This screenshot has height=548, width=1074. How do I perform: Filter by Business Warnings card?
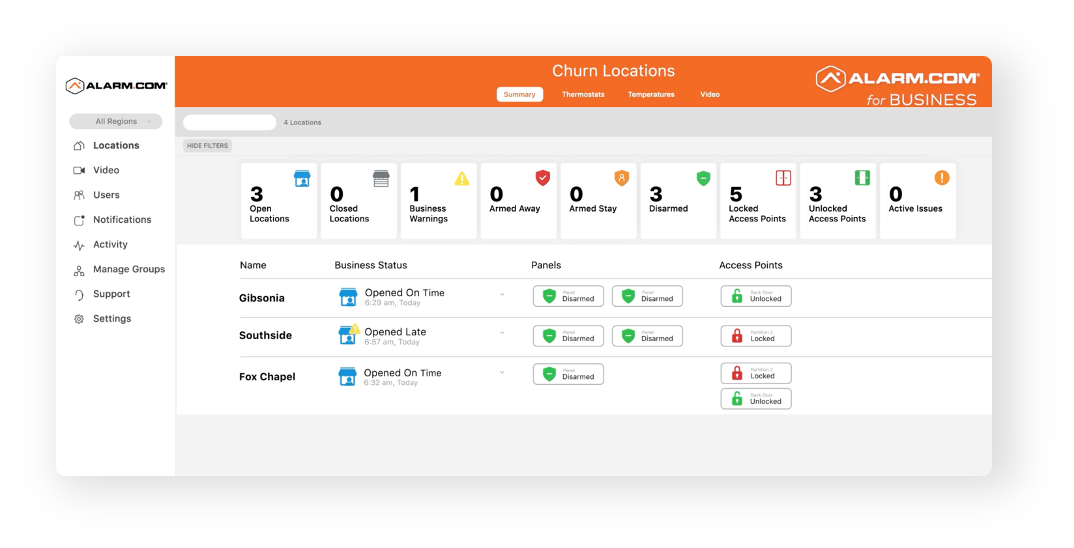pos(438,201)
